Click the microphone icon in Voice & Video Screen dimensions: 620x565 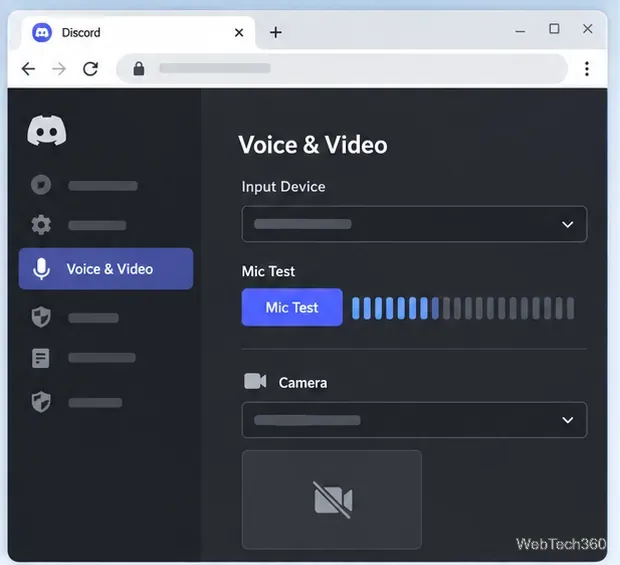coord(42,269)
